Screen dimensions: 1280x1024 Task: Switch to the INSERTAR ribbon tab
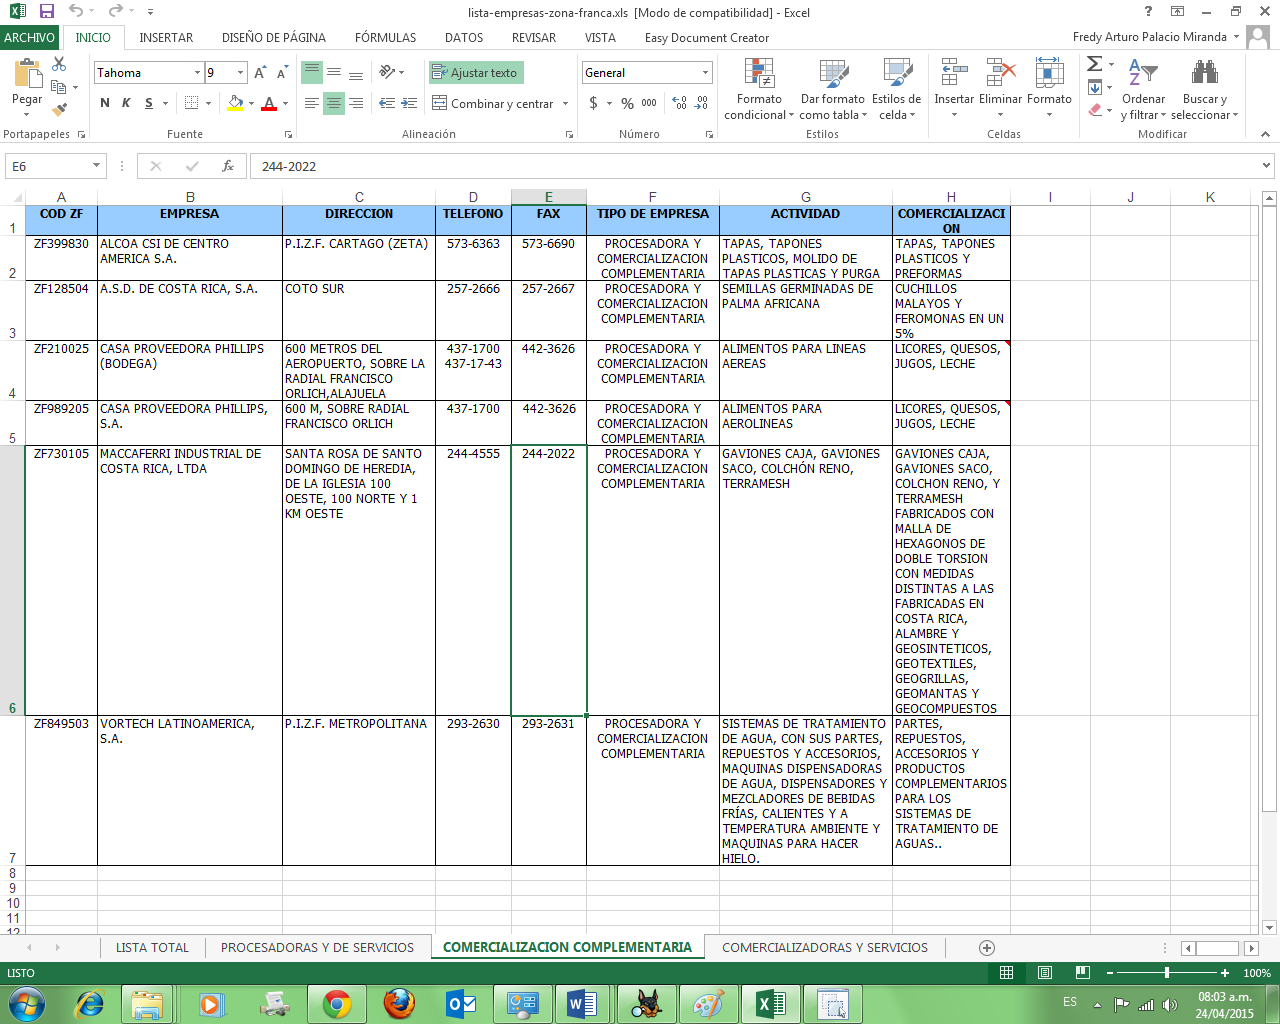click(x=166, y=37)
